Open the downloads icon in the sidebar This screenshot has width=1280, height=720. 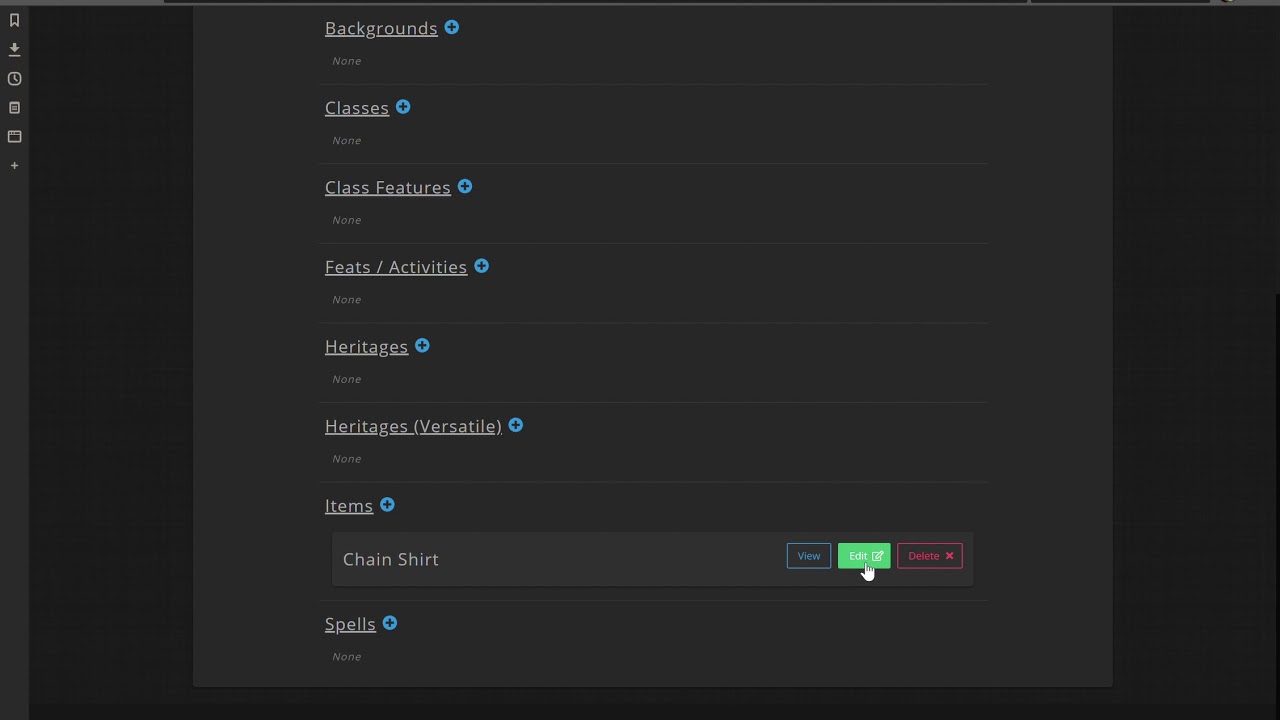click(14, 49)
